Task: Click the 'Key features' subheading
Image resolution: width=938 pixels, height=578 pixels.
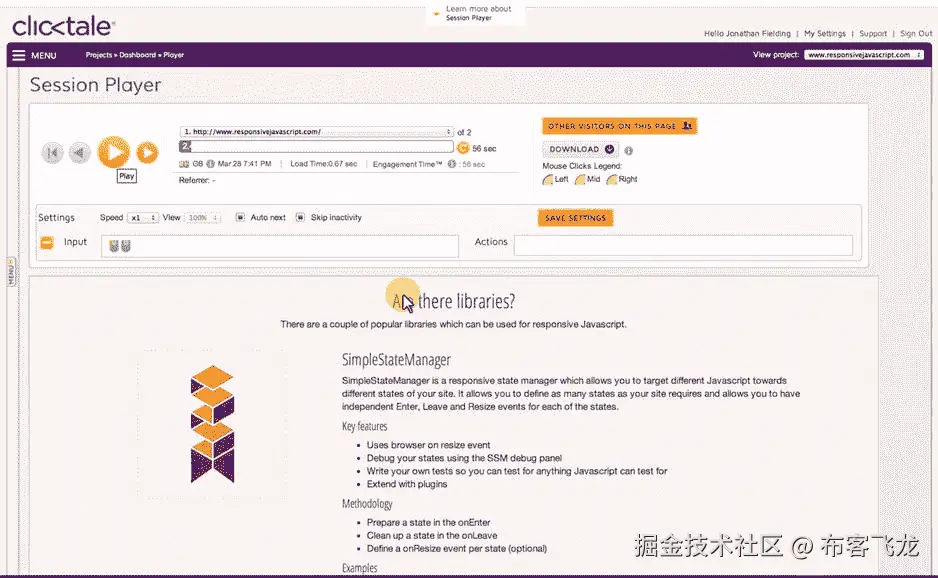Action: click(x=364, y=426)
